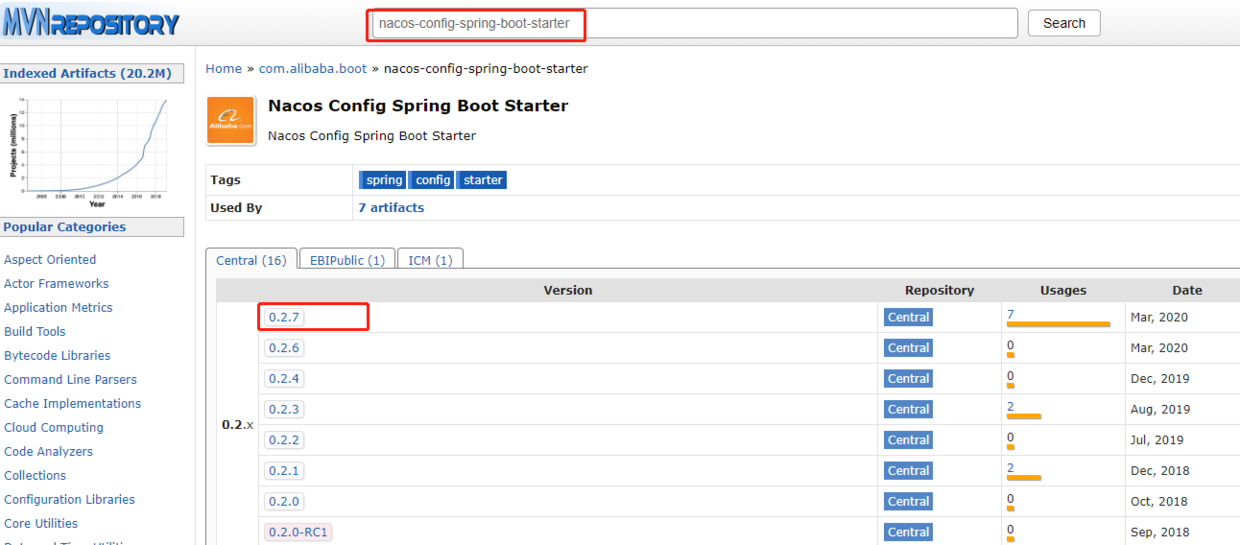Open the Cache Implementations category
1240x545 pixels.
[x=72, y=404]
